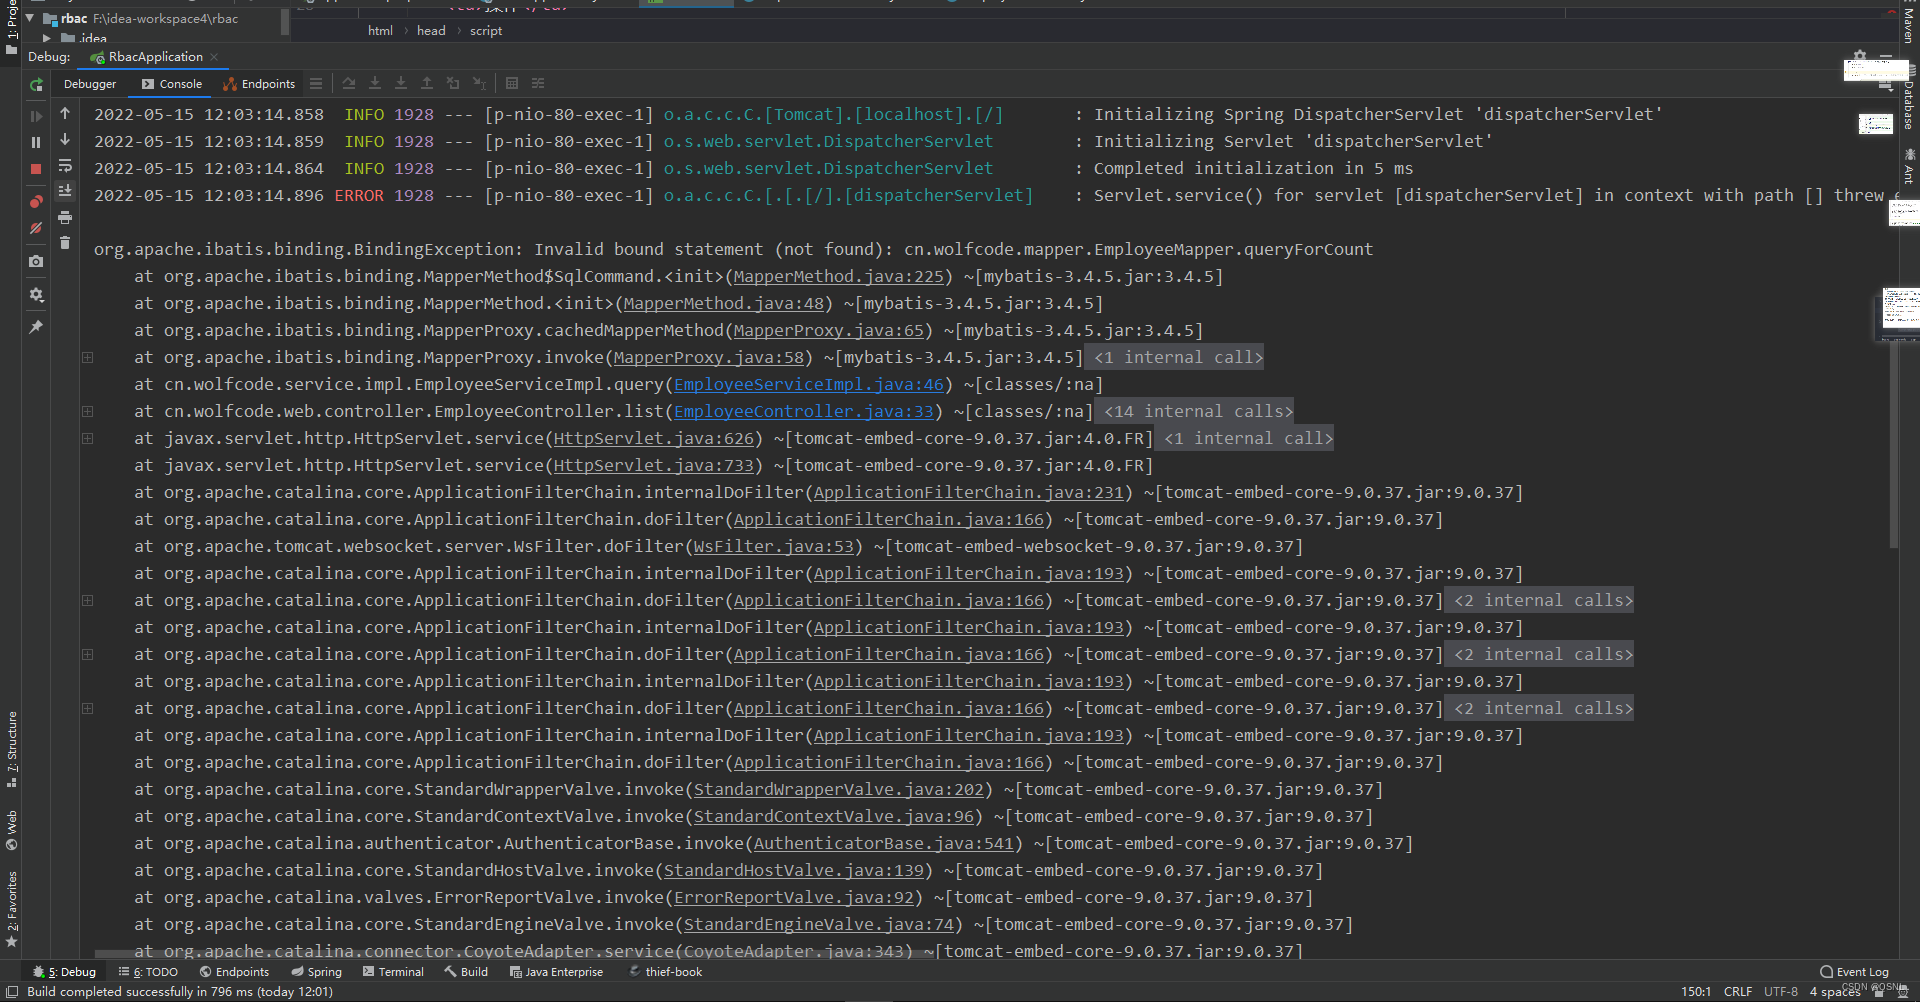
Task: Select the Step Out action
Action: pyautogui.click(x=427, y=83)
